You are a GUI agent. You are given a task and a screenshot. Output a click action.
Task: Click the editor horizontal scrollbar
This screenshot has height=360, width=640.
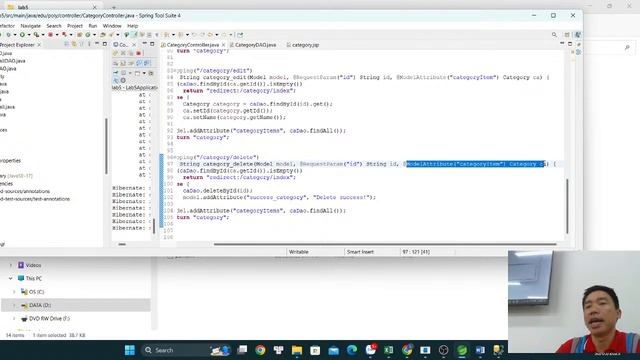coord(385,244)
